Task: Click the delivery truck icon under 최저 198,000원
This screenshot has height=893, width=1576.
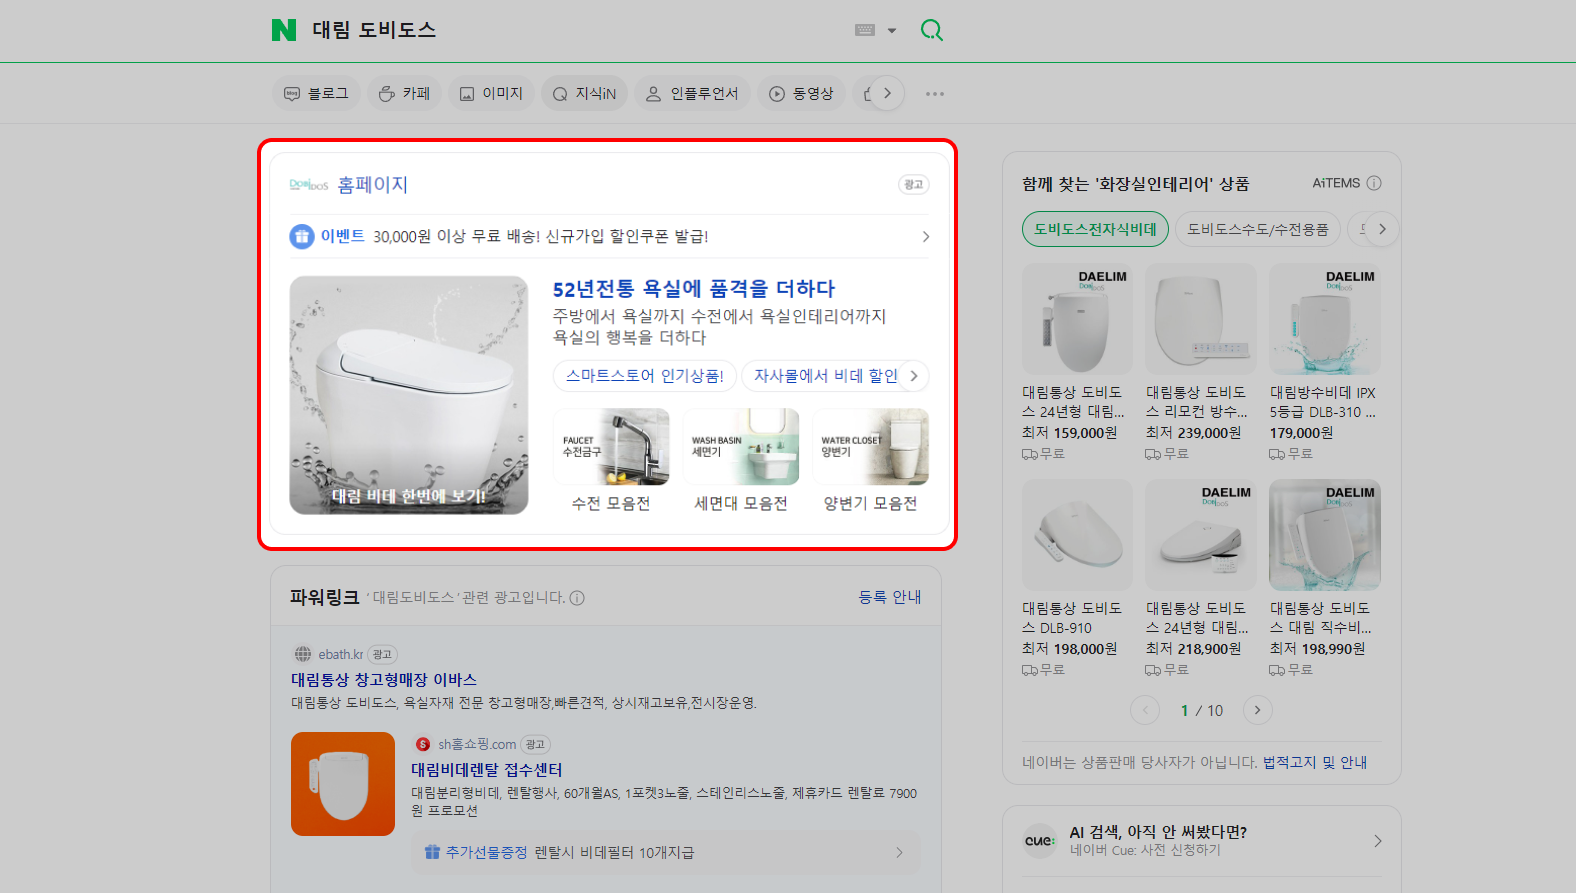Action: [1030, 670]
